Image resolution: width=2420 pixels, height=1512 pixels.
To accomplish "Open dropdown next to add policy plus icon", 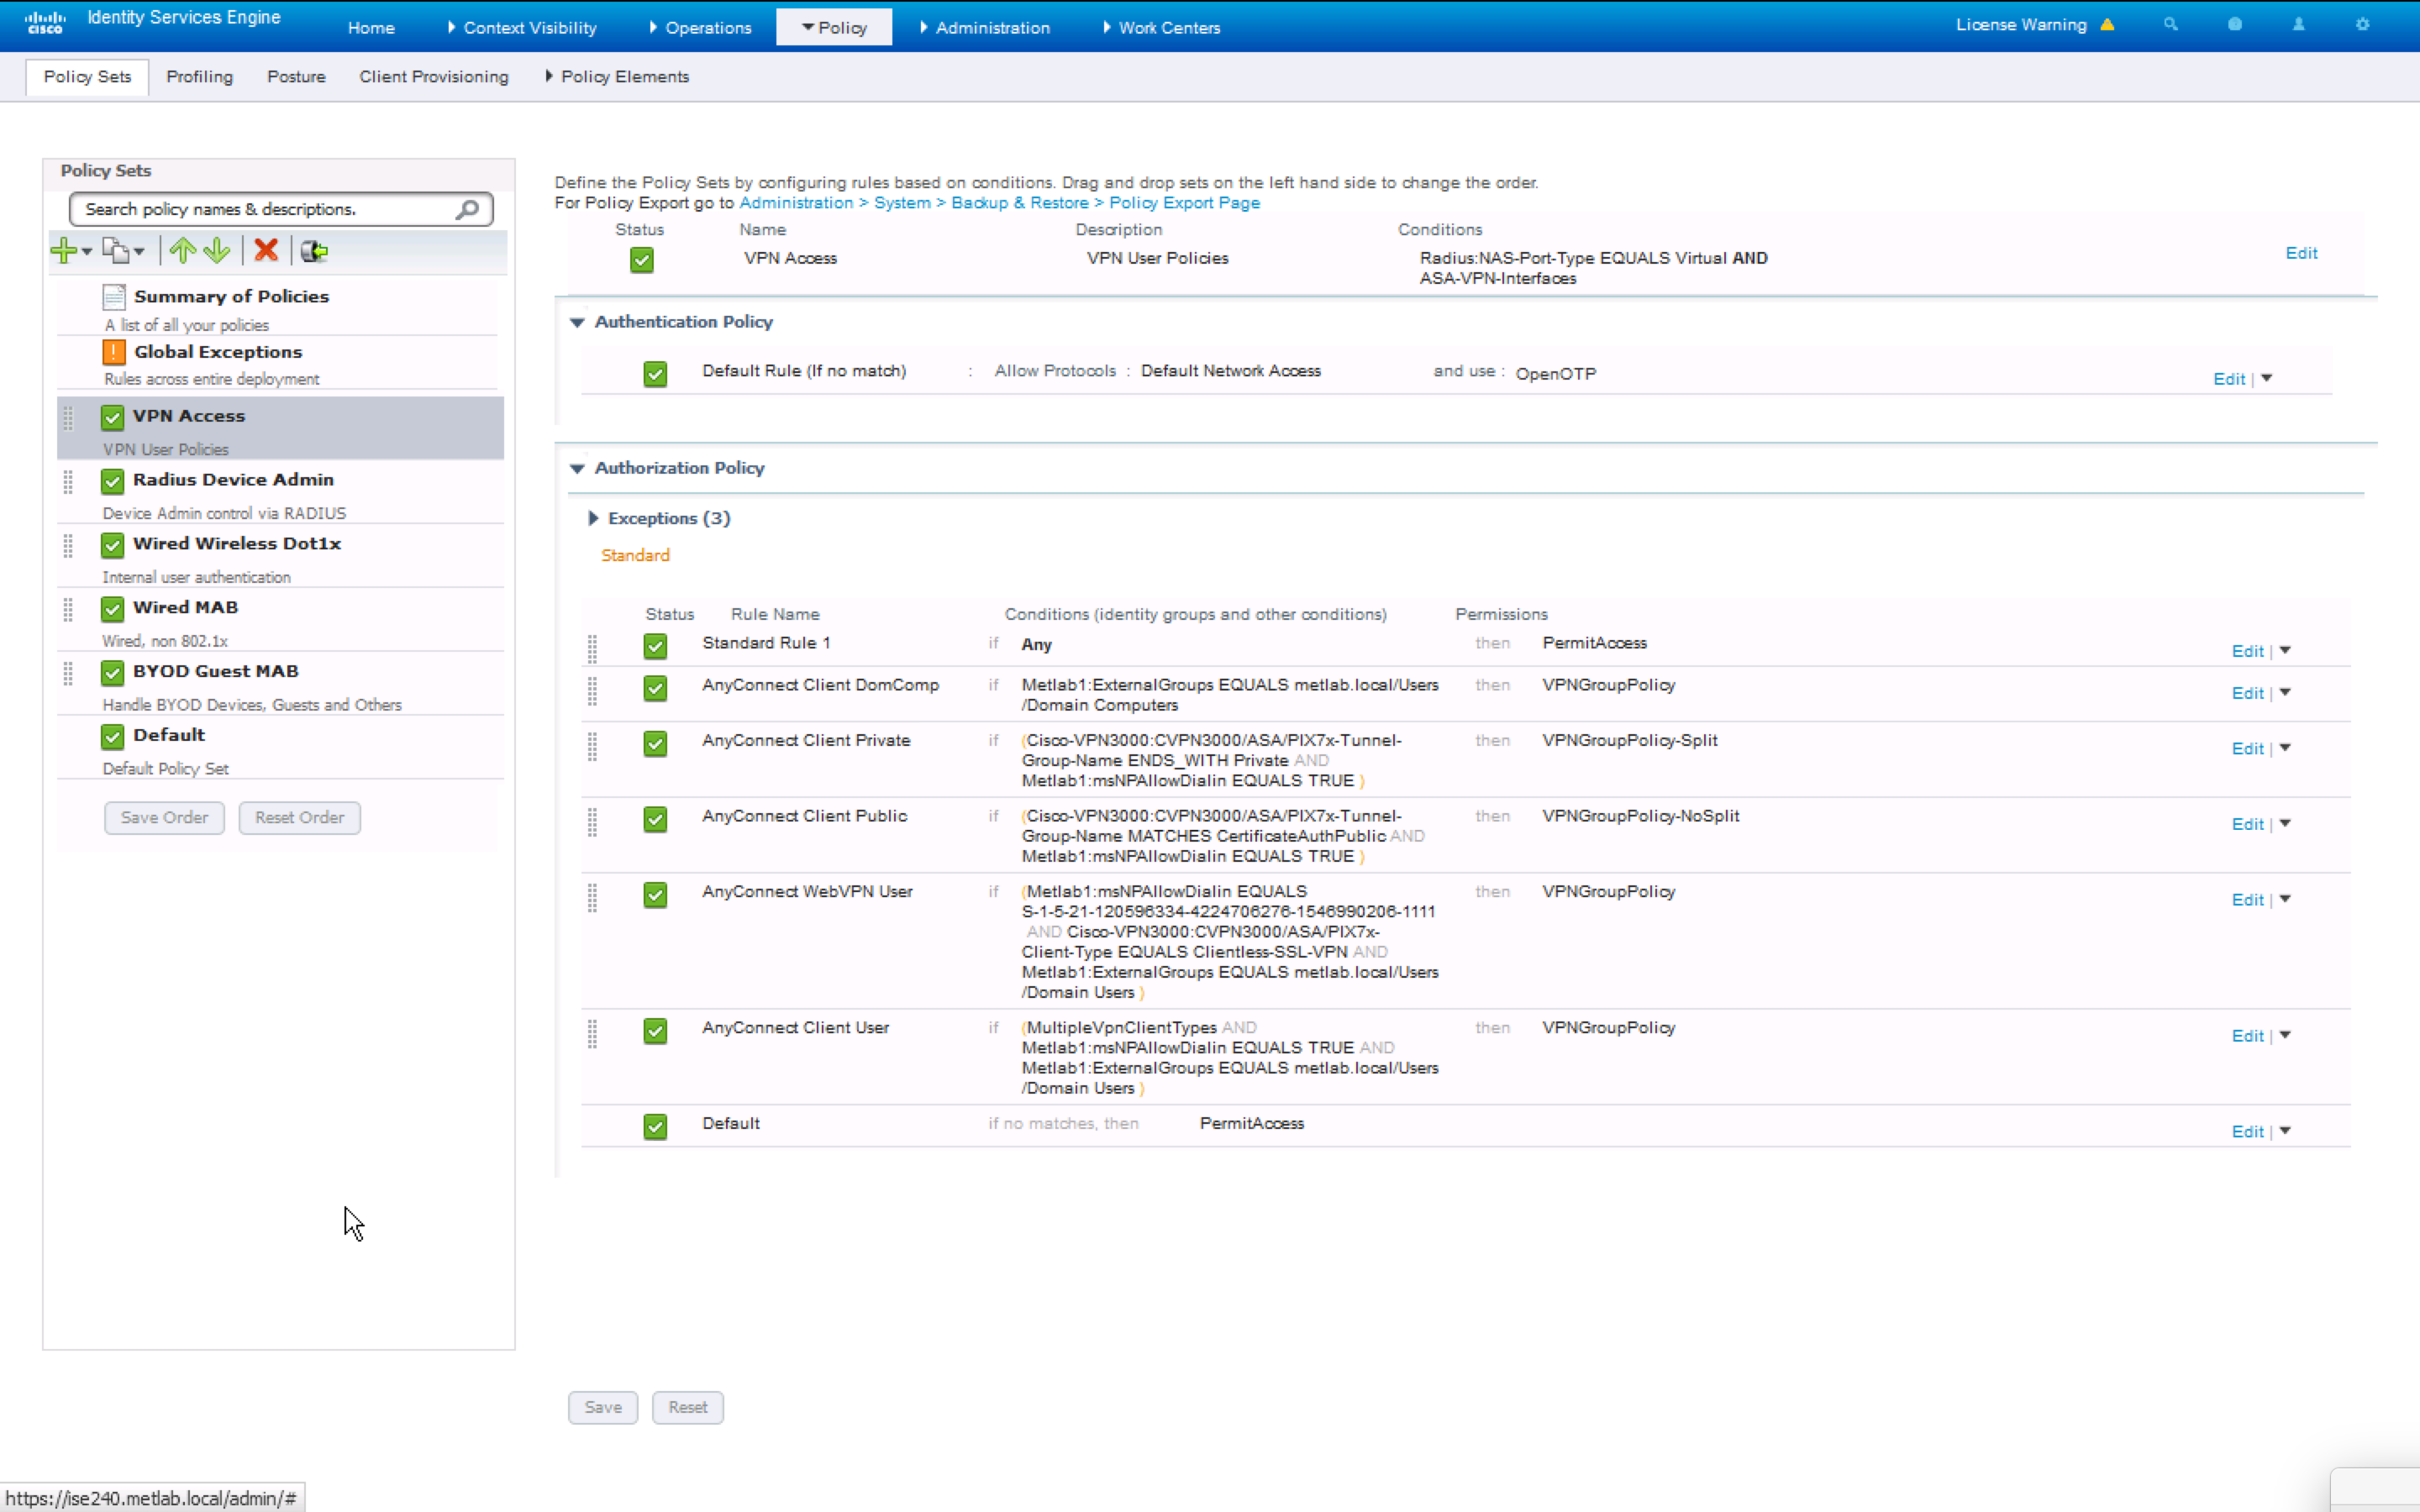I will pyautogui.click(x=87, y=252).
